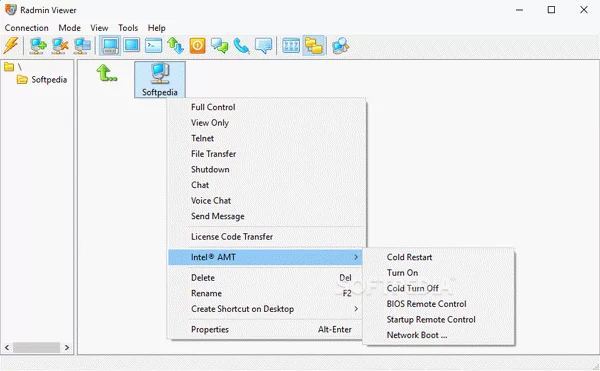Open the Connection menu
The image size is (600, 371).
pos(26,28)
